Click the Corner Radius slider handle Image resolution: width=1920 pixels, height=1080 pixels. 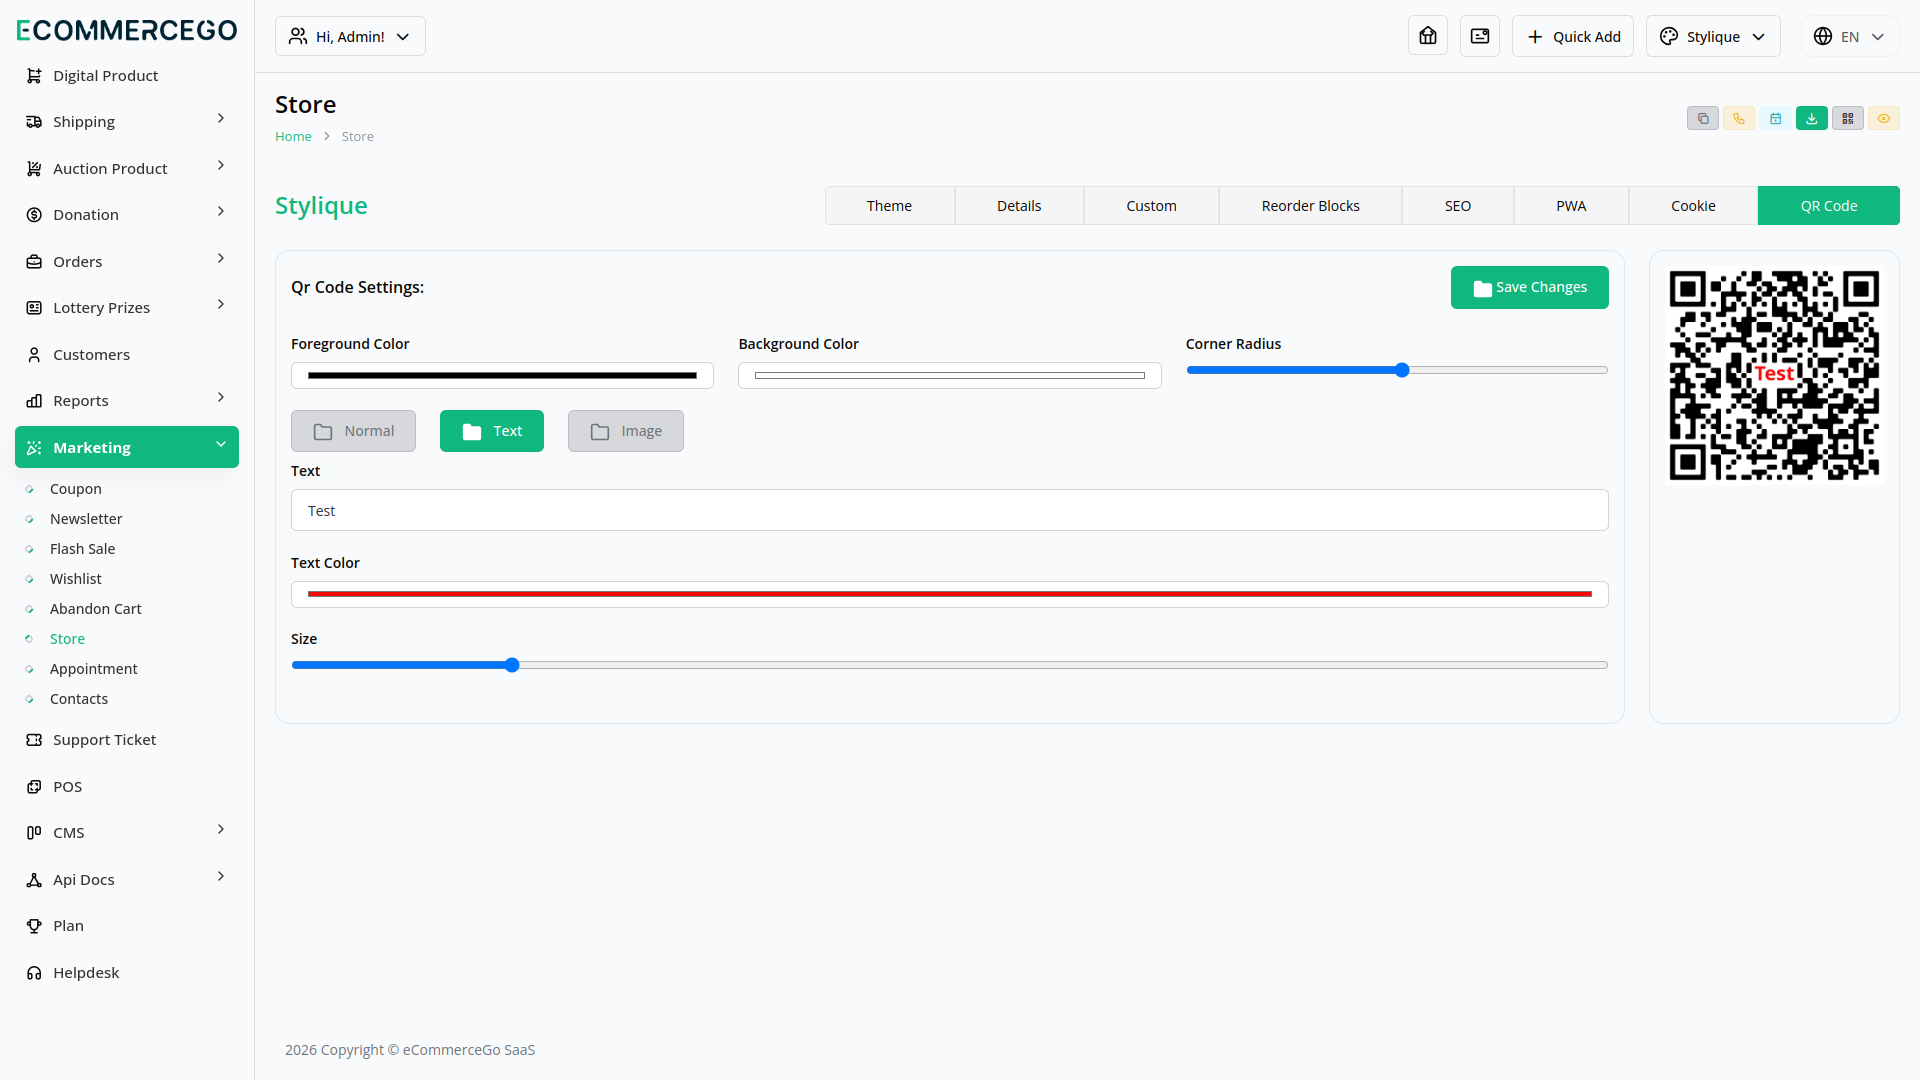pos(1402,370)
